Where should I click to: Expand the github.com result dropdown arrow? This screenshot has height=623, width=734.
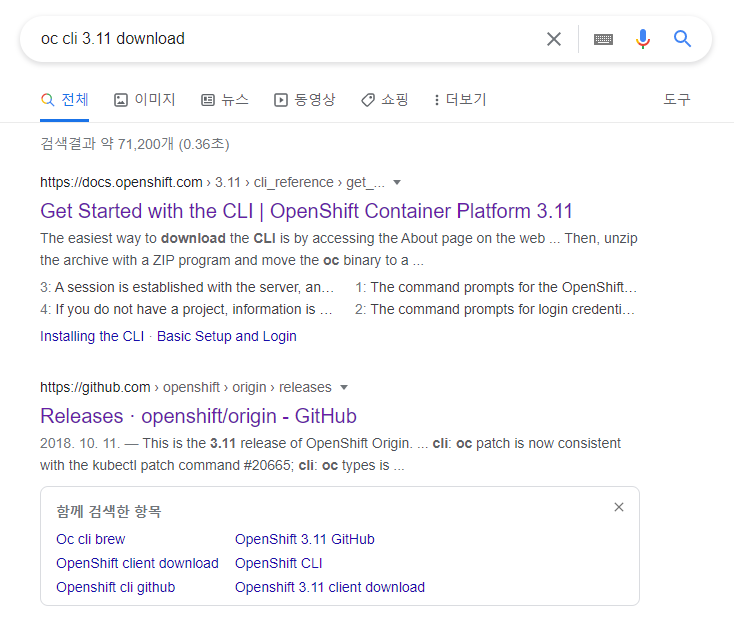click(x=344, y=388)
